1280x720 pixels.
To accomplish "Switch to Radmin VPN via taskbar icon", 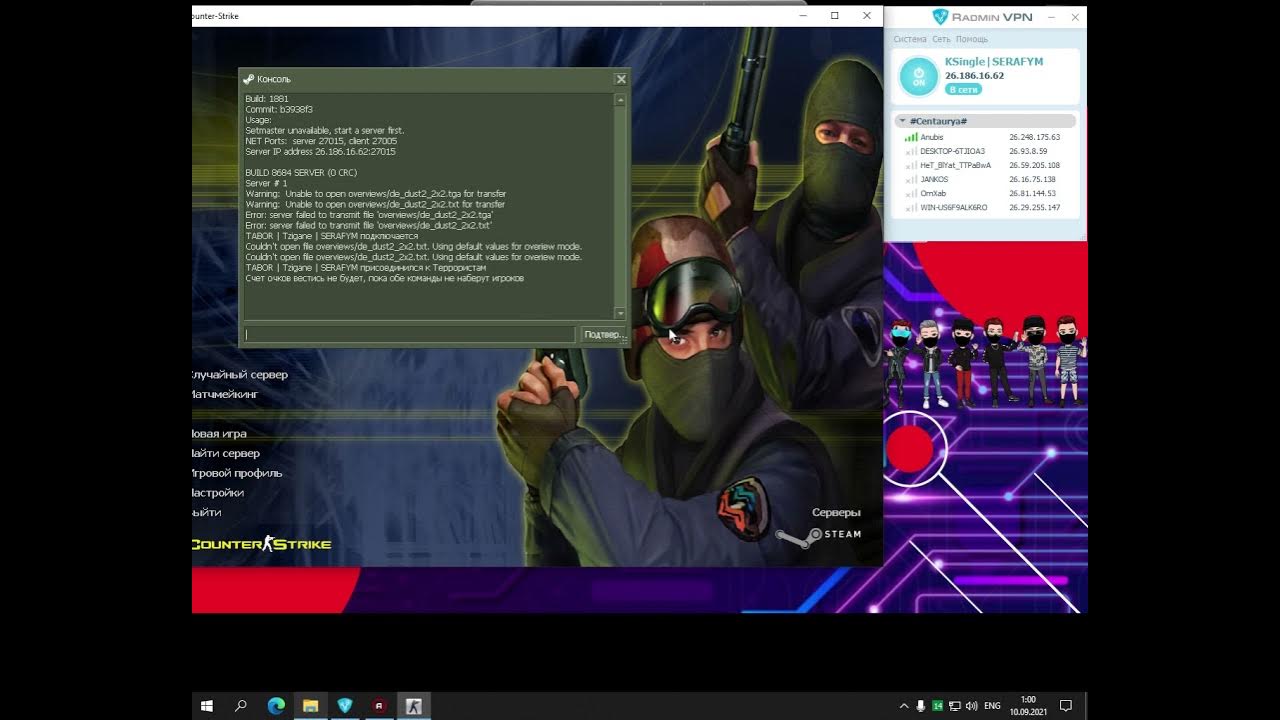I will pos(345,706).
